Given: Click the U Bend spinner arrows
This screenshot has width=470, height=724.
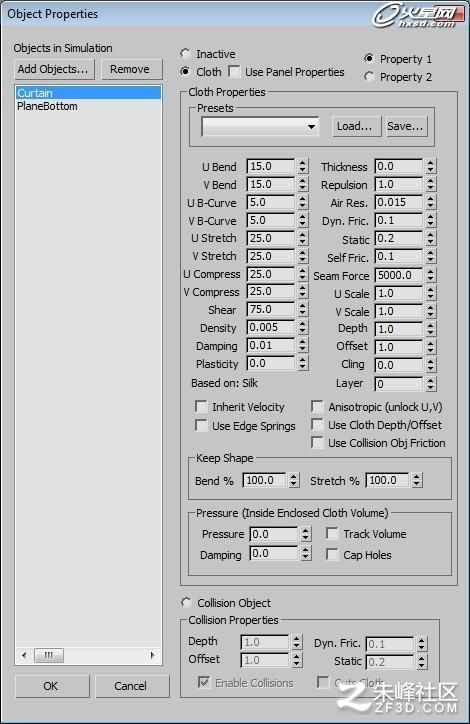Looking at the screenshot, I should point(302,166).
